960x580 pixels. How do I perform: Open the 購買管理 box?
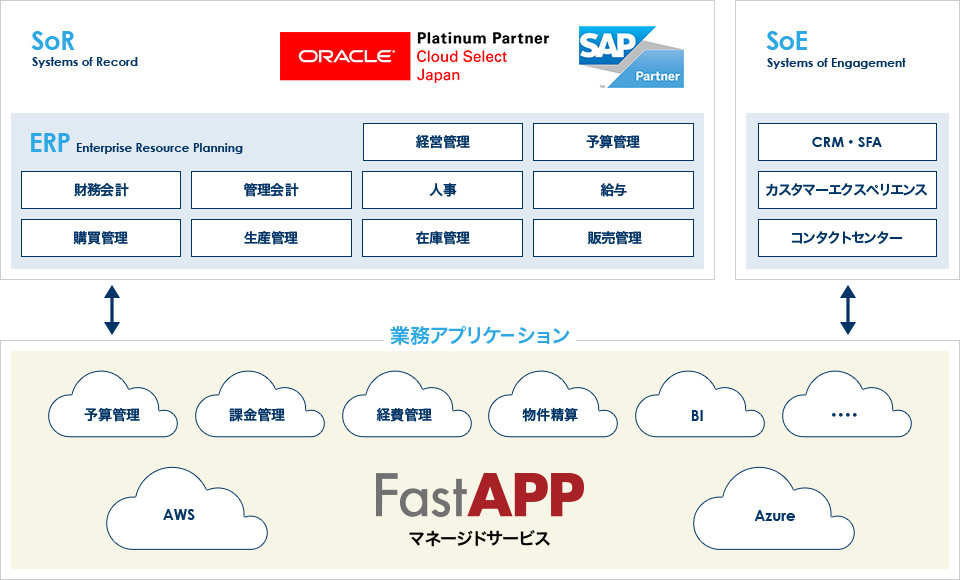101,238
